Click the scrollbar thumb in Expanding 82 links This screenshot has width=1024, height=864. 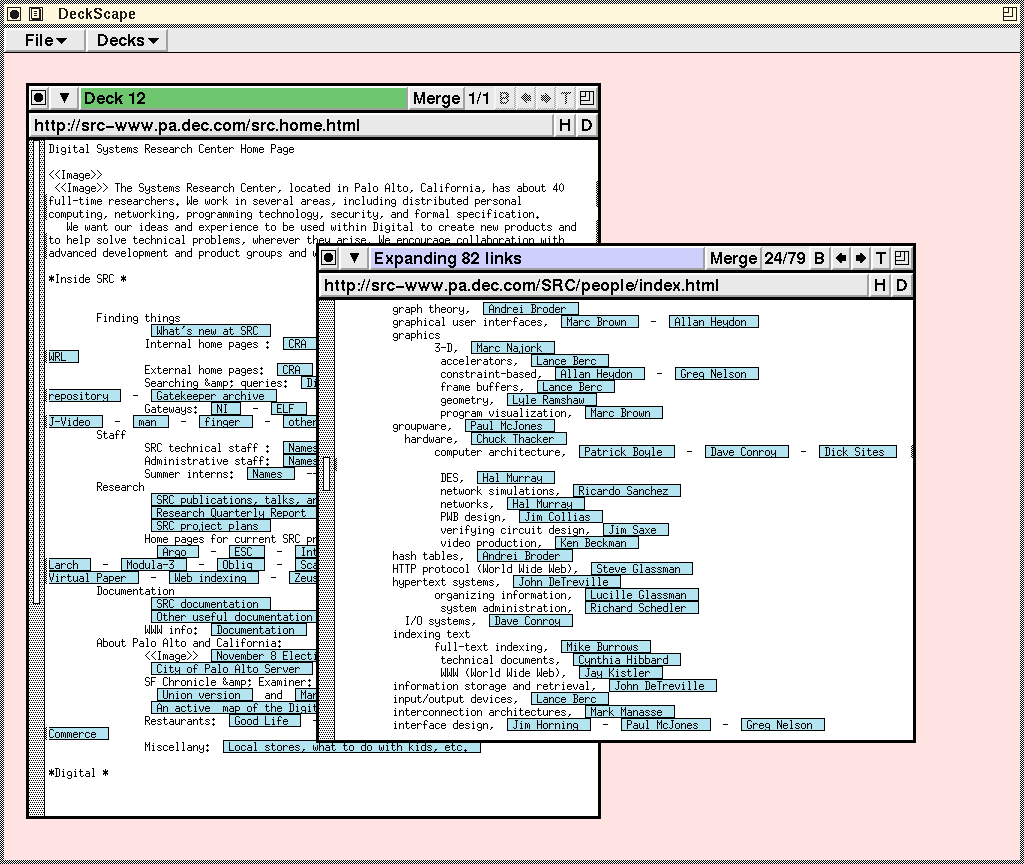[x=327, y=474]
